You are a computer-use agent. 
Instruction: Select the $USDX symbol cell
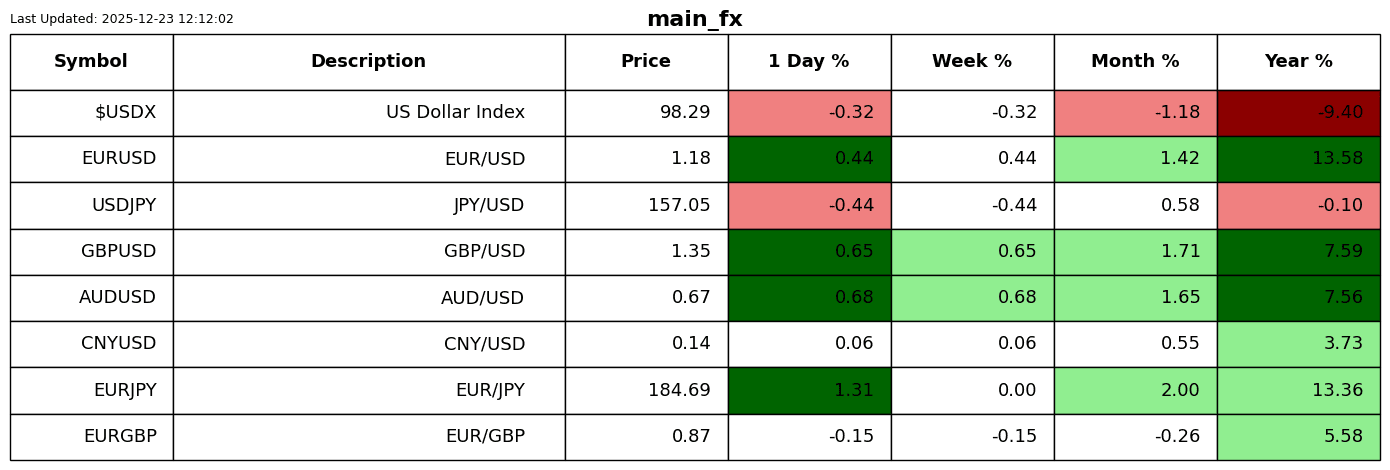point(125,113)
